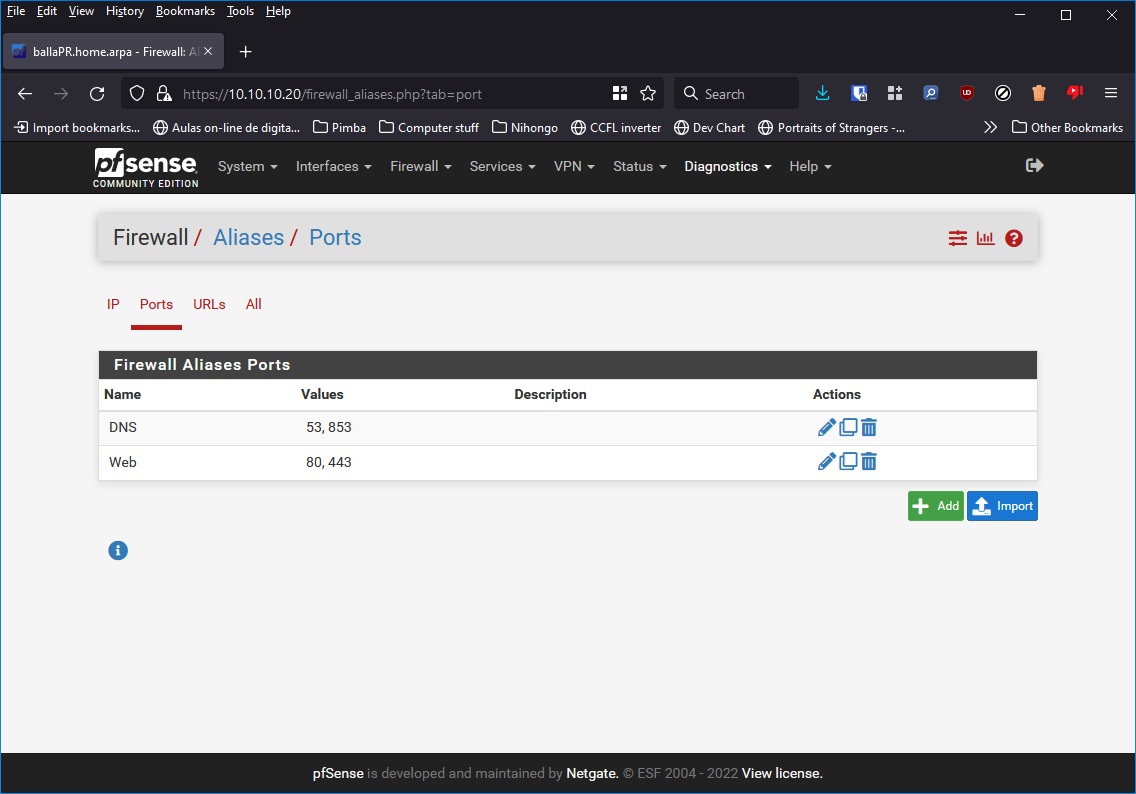Click the green Add button
The width and height of the screenshot is (1136, 794).
(x=935, y=506)
